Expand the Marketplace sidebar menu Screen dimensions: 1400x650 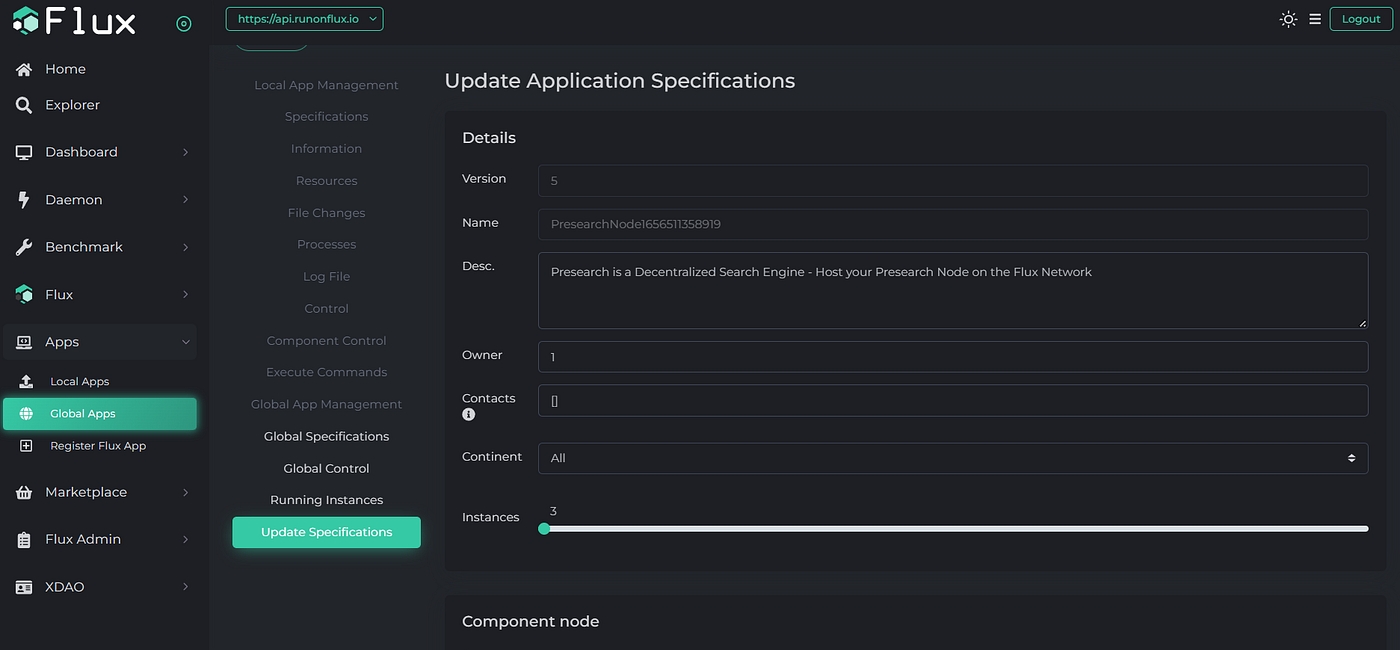(x=100, y=492)
